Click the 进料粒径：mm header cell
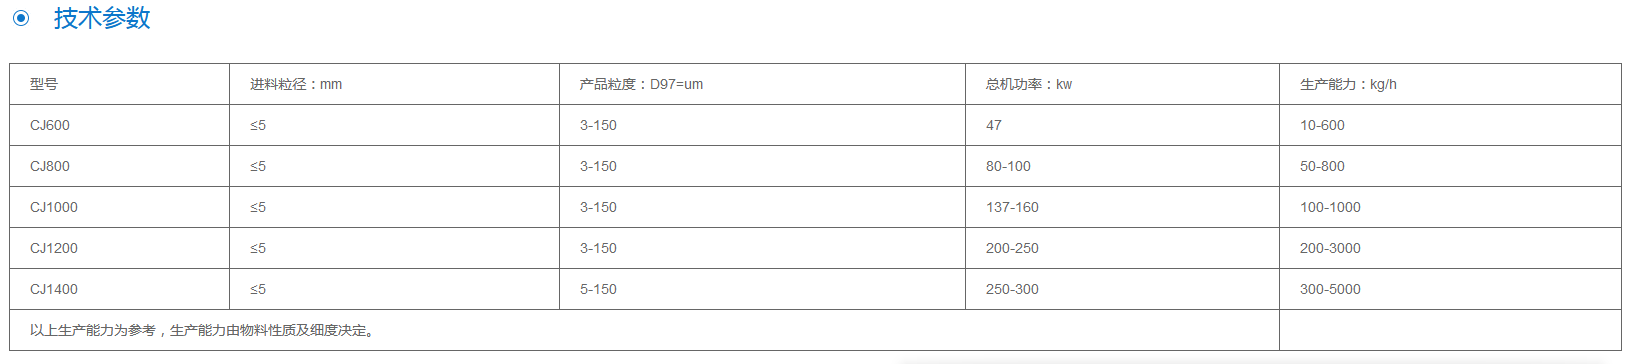 tap(395, 84)
